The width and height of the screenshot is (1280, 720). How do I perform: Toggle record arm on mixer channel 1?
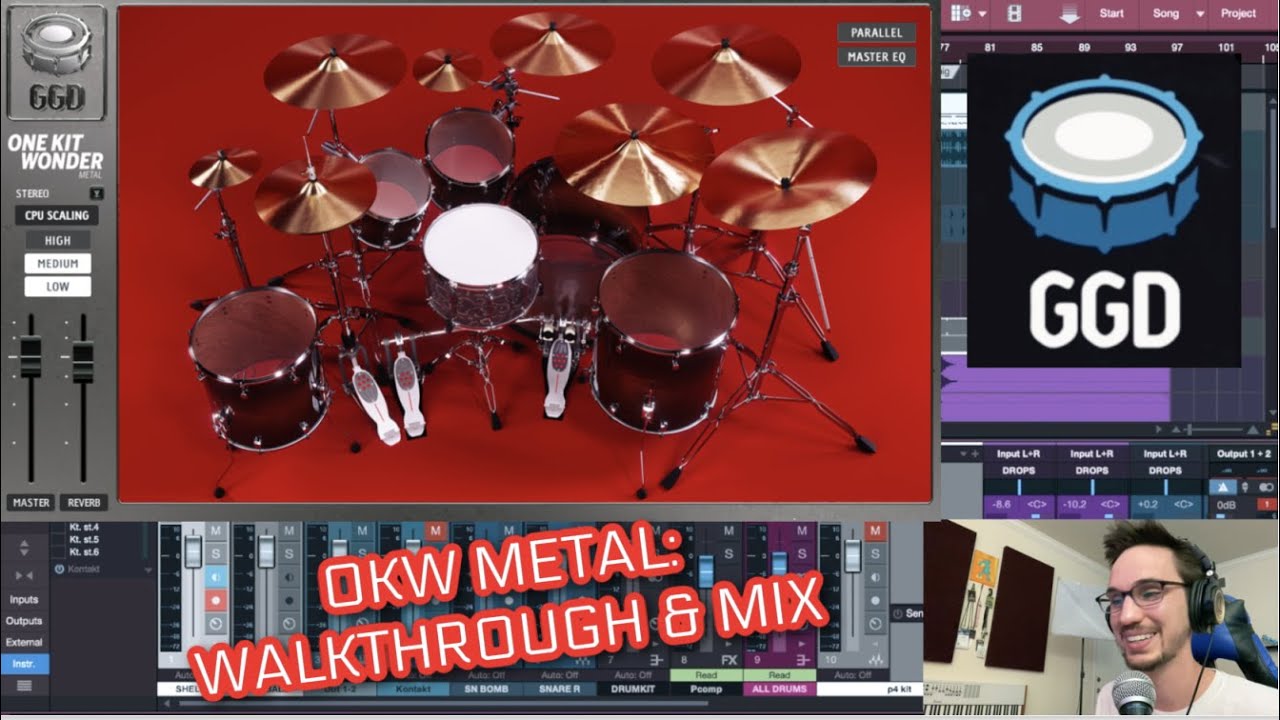[x=216, y=601]
